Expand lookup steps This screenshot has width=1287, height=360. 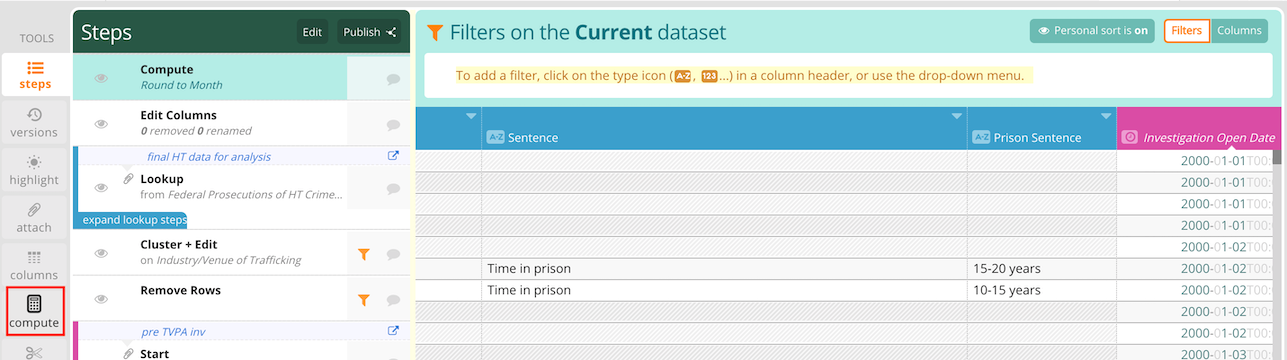point(132,220)
